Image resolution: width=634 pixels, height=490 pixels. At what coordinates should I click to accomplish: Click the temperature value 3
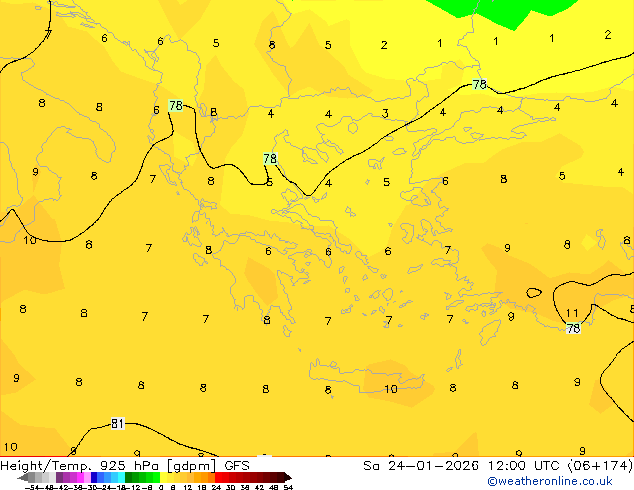[385, 114]
